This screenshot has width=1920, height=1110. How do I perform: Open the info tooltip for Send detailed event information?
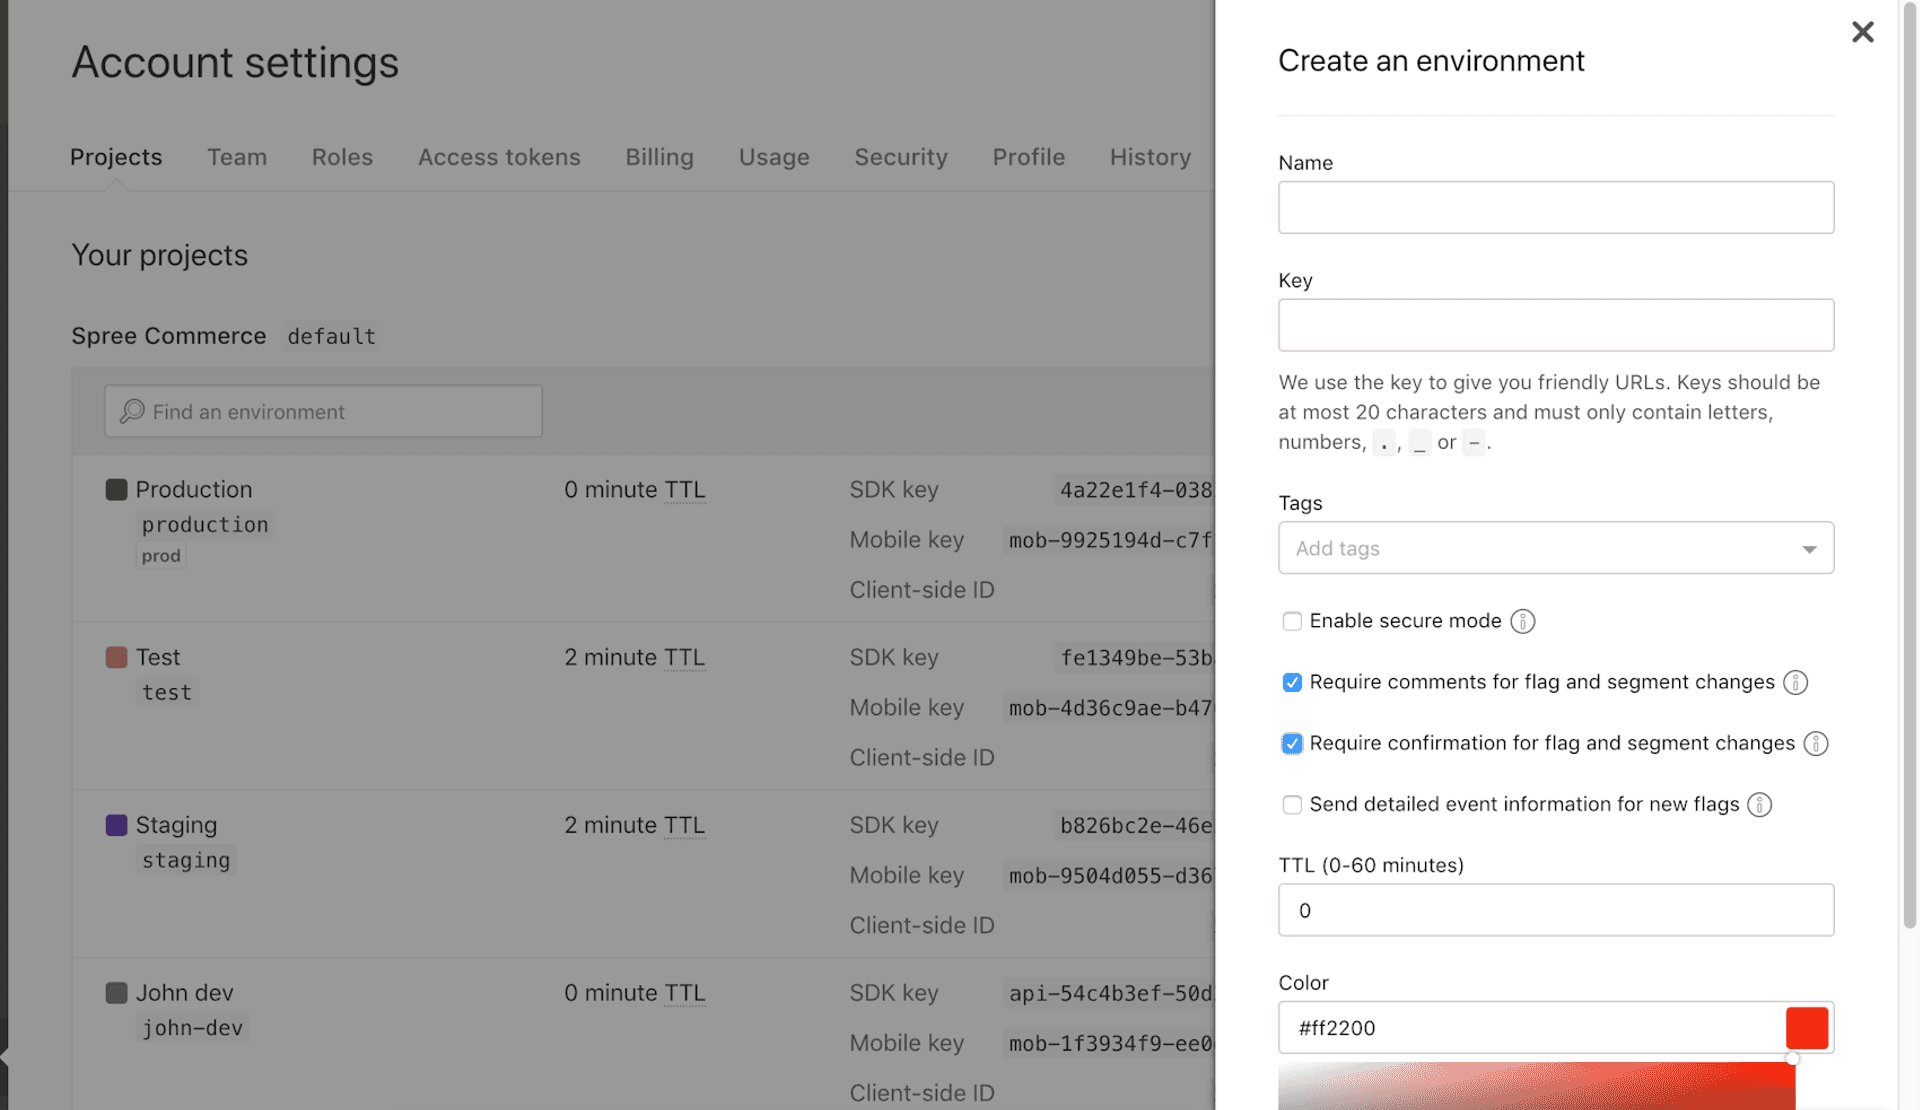1760,804
